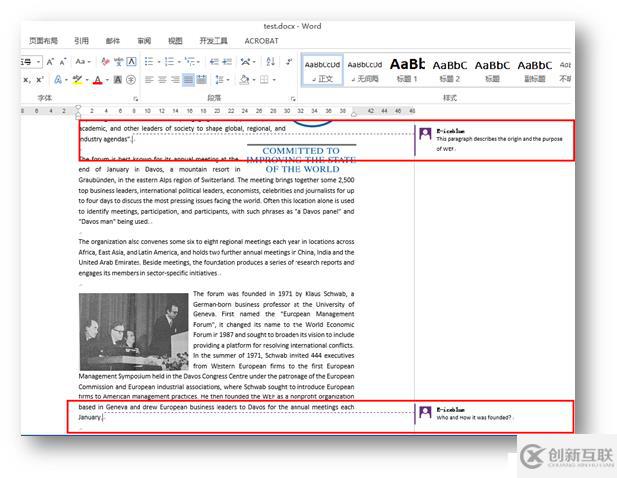Apply yellow text highlight color
This screenshot has width=617, height=478.
click(x=77, y=80)
